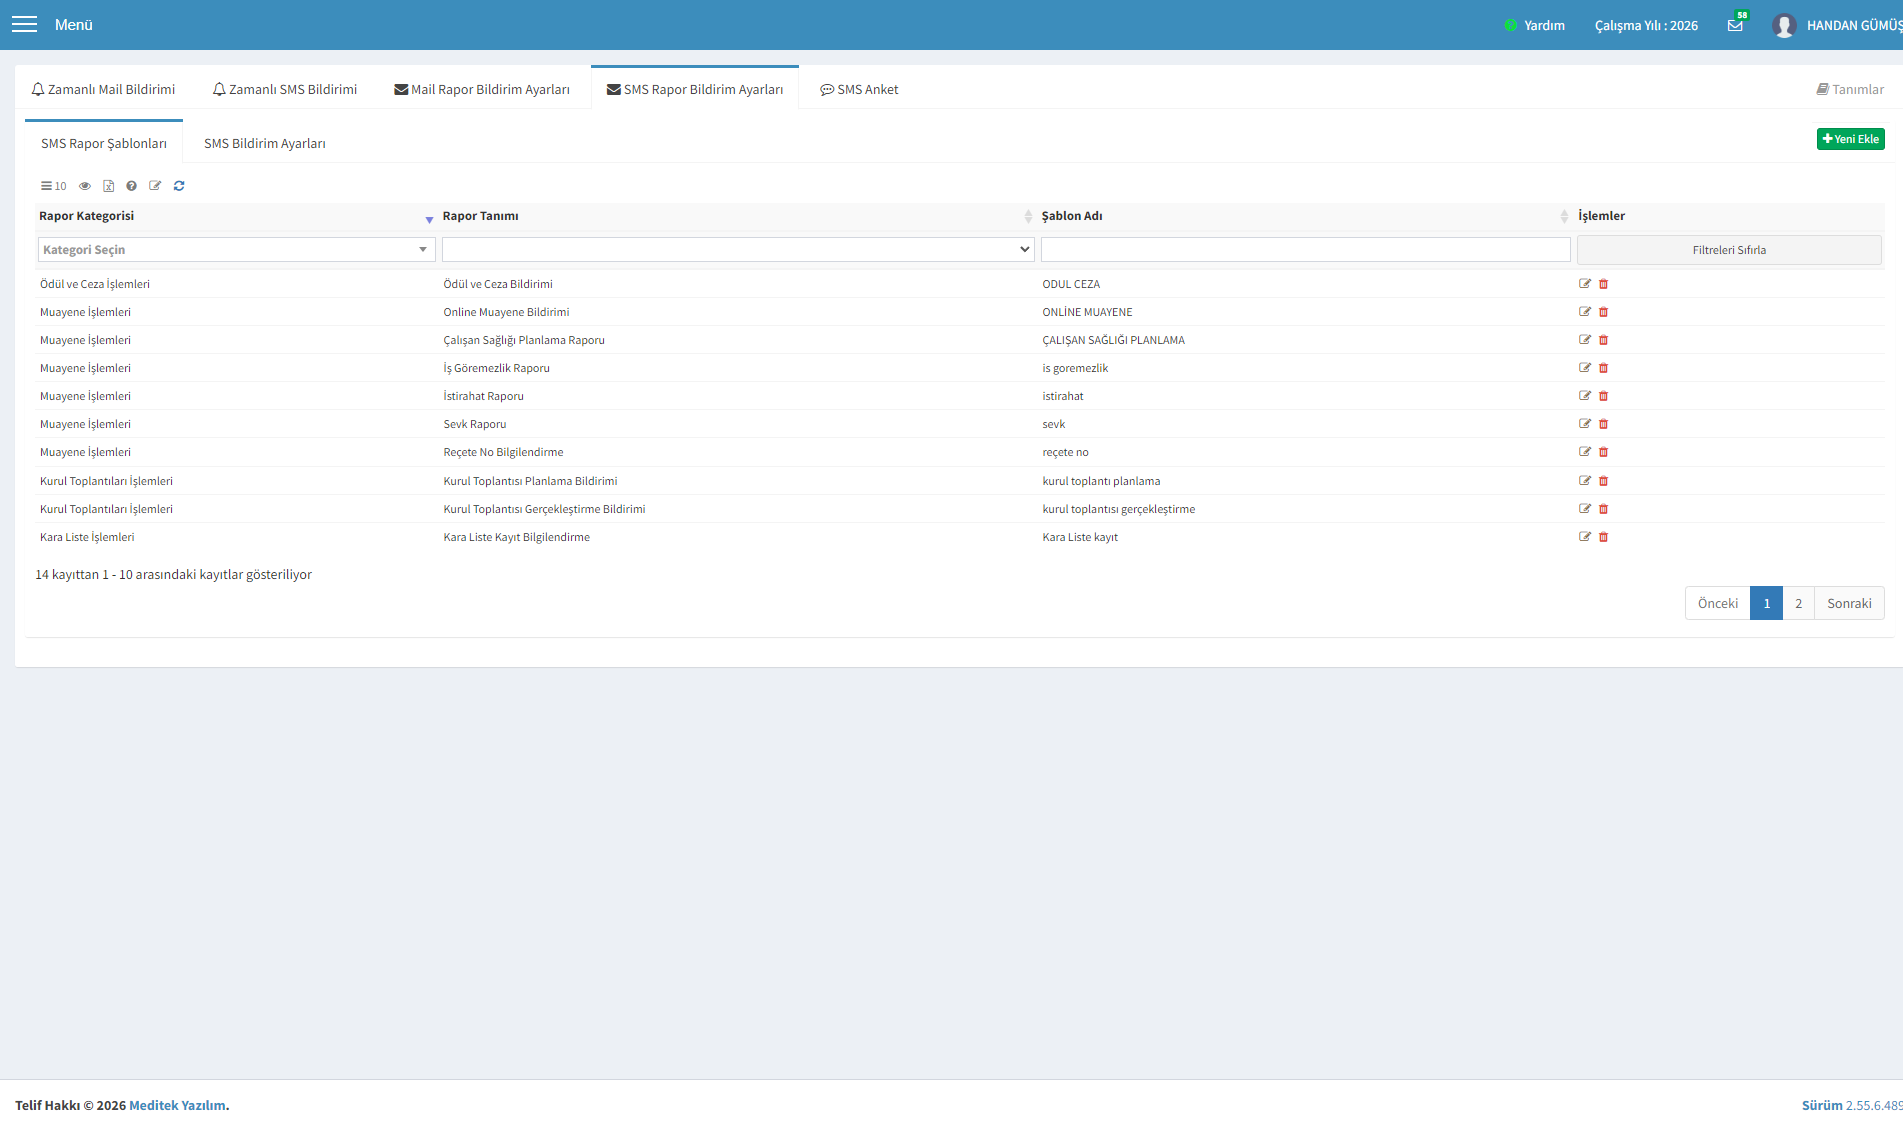Edit the sevk template row
Image resolution: width=1903 pixels, height=1130 pixels.
tap(1585, 424)
